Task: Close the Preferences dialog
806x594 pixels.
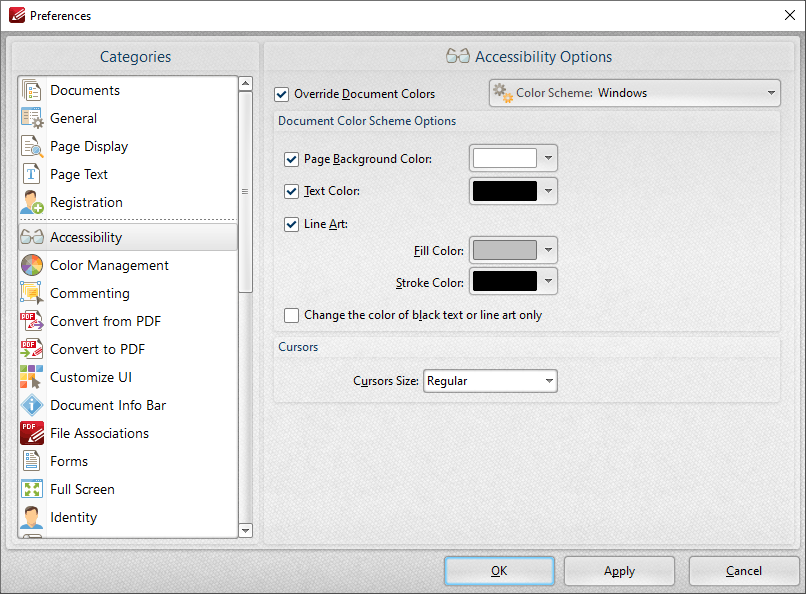Action: coord(790,15)
